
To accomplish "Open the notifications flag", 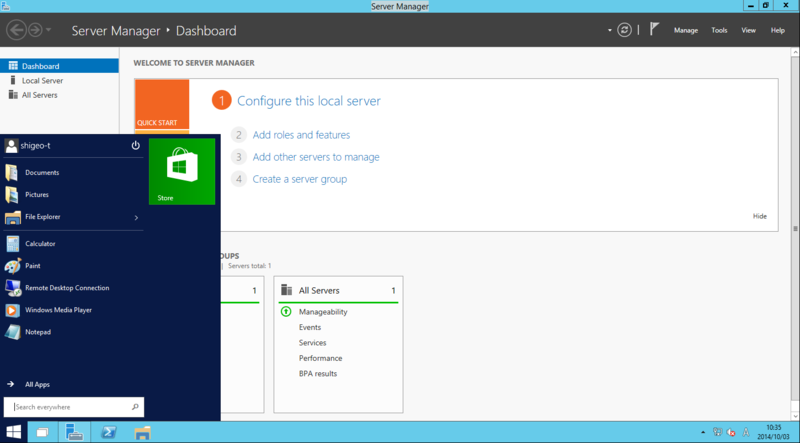I will 654,29.
